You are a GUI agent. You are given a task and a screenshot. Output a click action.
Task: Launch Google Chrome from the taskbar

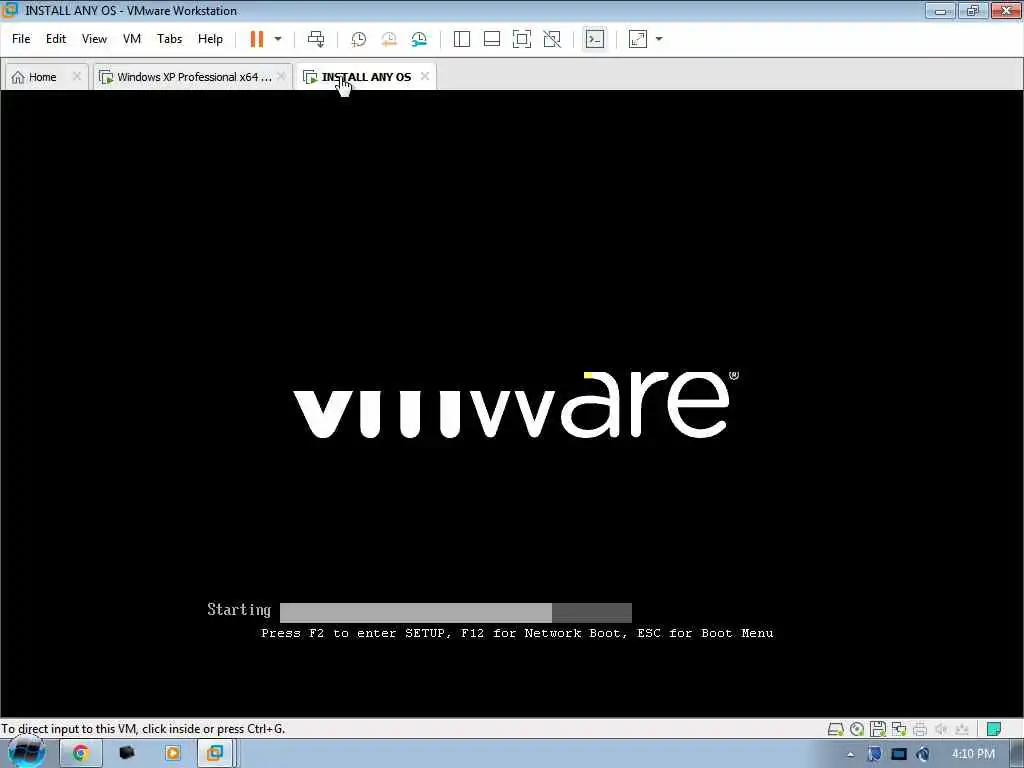coord(81,754)
